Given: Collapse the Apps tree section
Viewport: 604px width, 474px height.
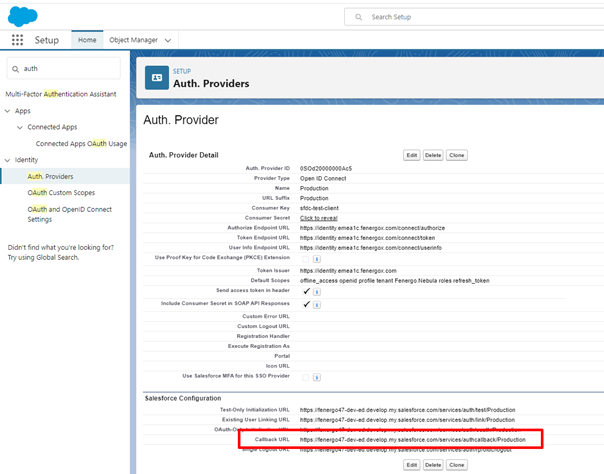Looking at the screenshot, I should [x=7, y=111].
